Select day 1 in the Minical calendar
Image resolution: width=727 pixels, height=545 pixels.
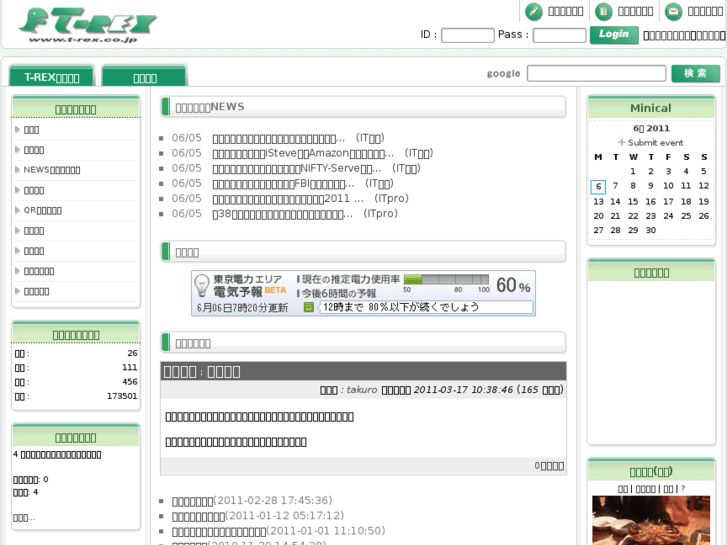tap(633, 171)
